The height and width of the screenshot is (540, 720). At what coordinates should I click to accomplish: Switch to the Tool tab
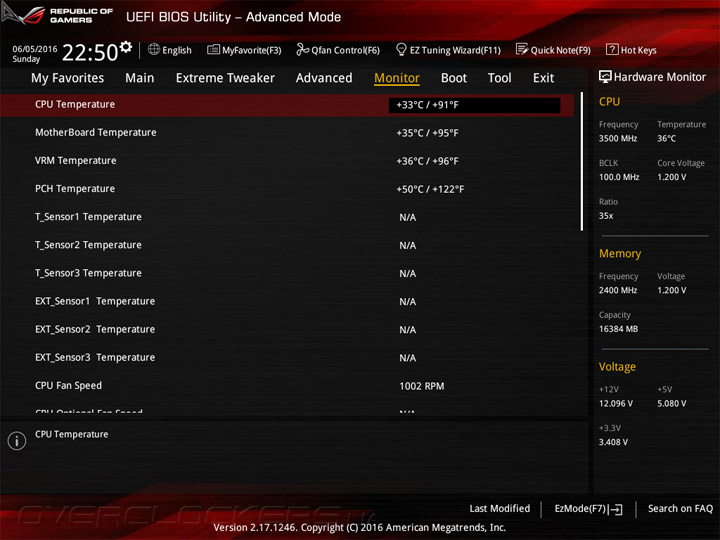500,78
